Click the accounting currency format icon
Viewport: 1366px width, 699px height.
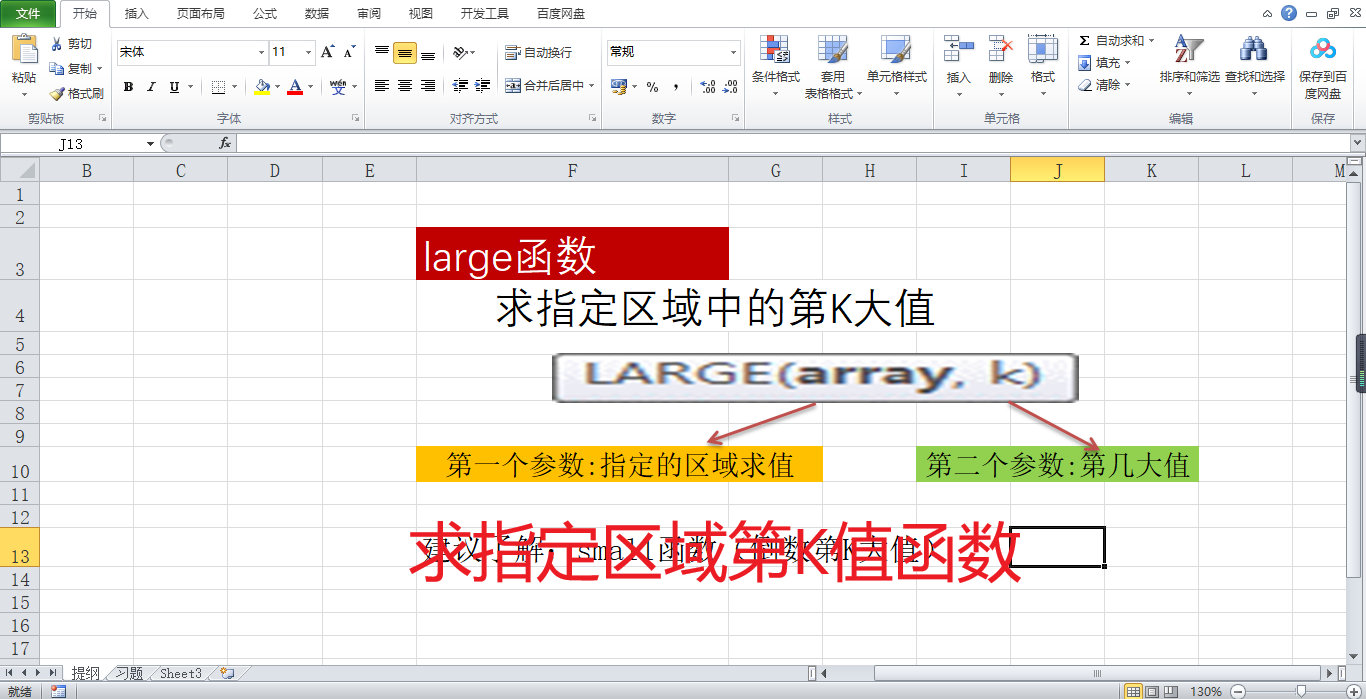619,87
